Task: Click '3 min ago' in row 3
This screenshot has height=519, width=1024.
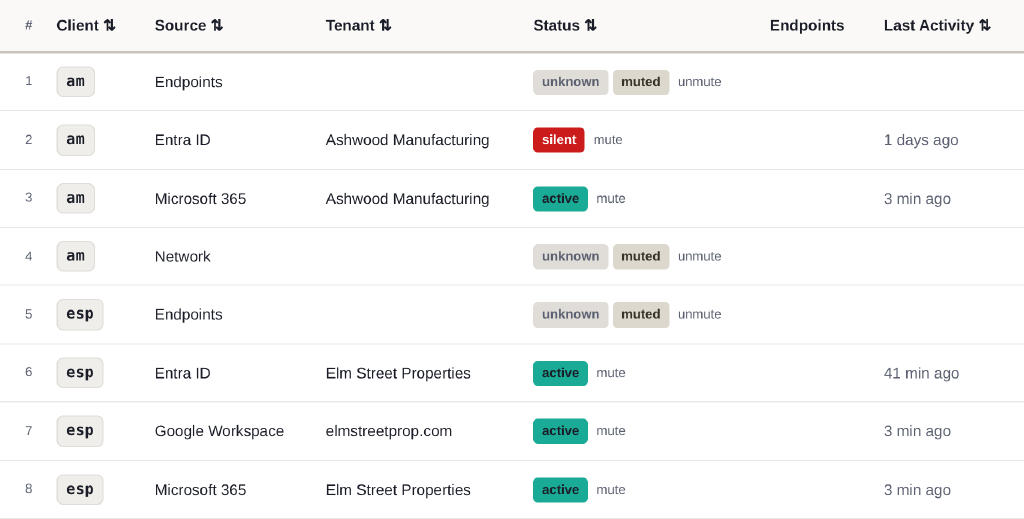Action: (917, 198)
